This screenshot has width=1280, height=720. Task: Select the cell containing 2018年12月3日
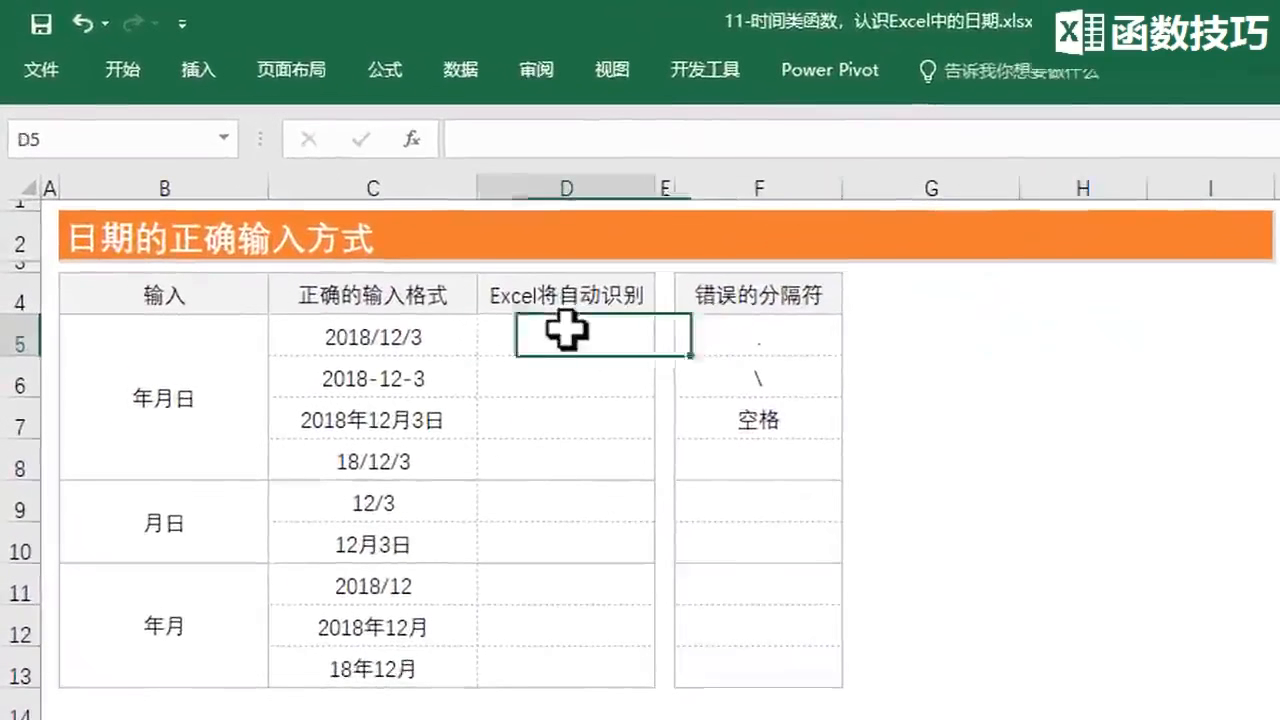(x=372, y=421)
